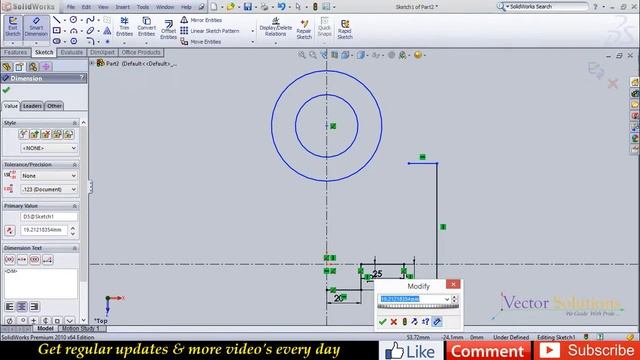The image size is (640, 360).
Task: Switch to the Other tab
Action: [54, 106]
